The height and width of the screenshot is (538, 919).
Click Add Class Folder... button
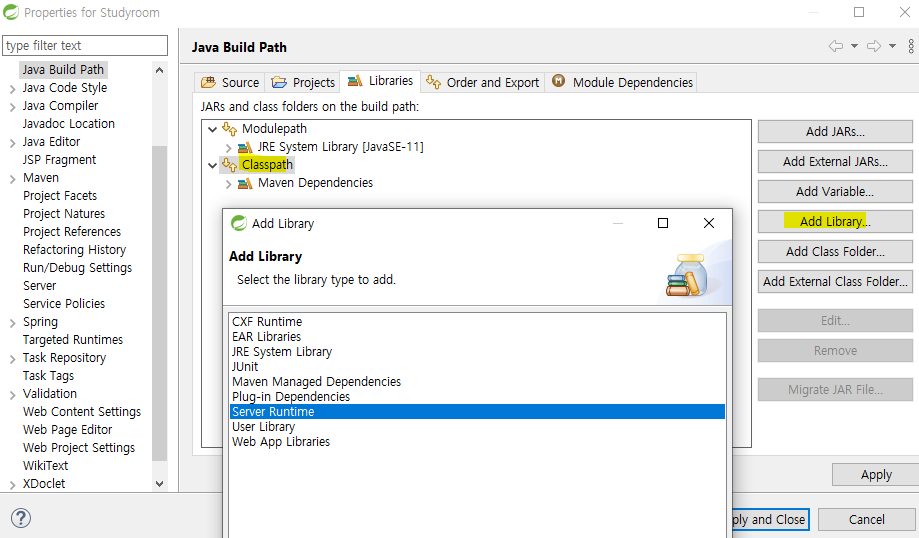[x=835, y=251]
